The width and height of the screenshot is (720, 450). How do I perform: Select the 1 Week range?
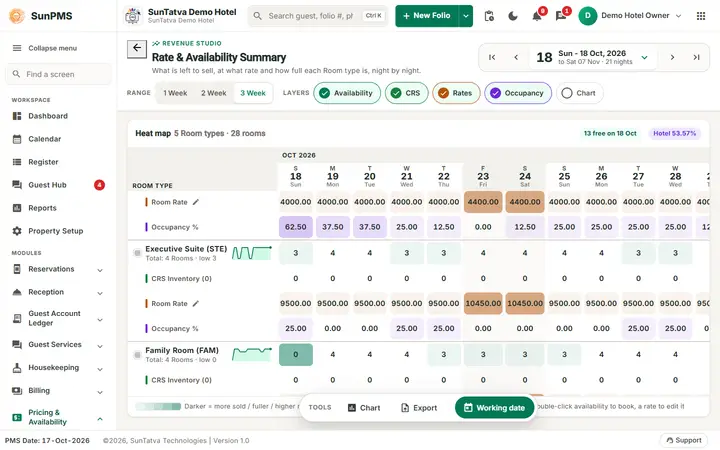tap(175, 93)
